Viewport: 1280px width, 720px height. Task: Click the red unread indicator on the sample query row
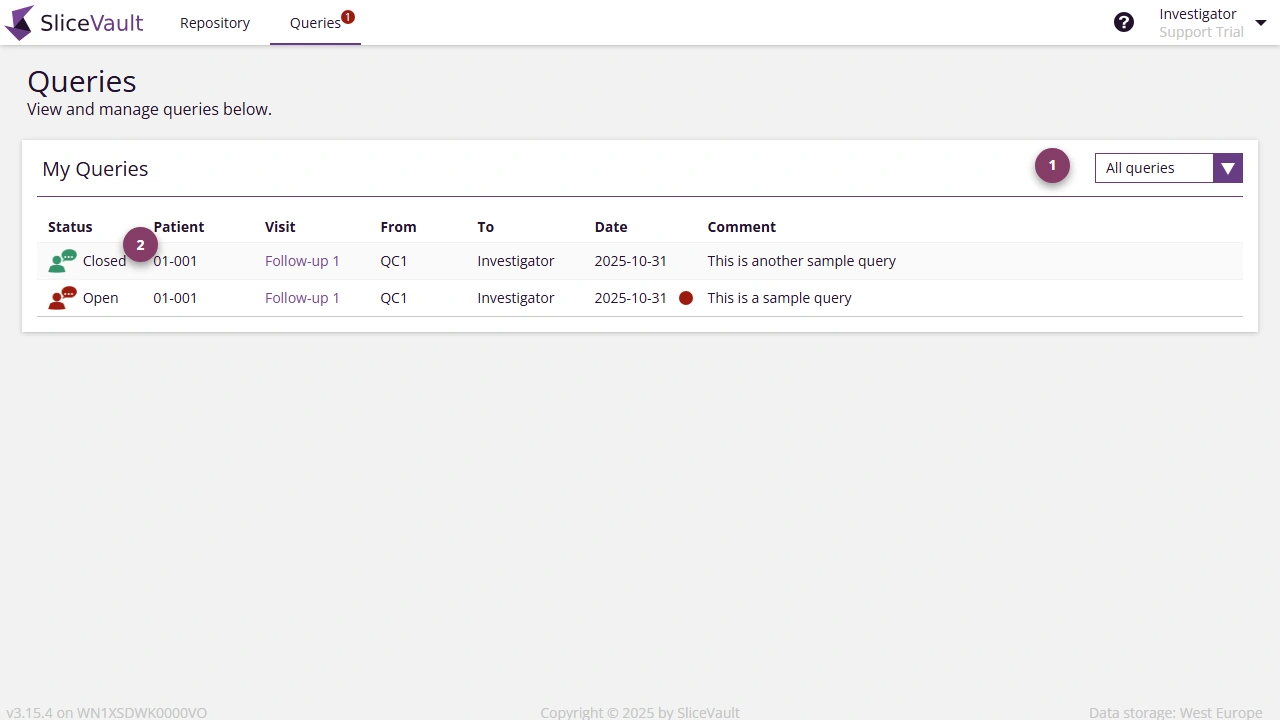tap(686, 297)
